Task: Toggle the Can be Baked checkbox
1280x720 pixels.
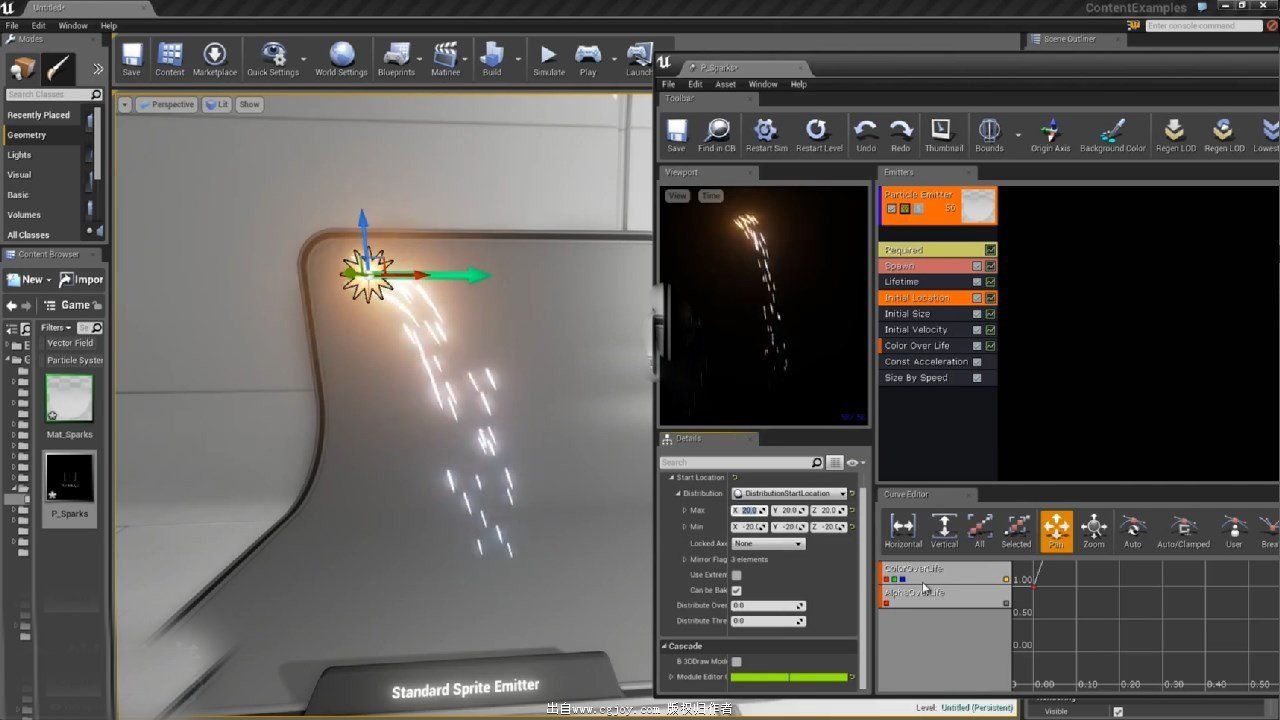Action: coord(736,590)
